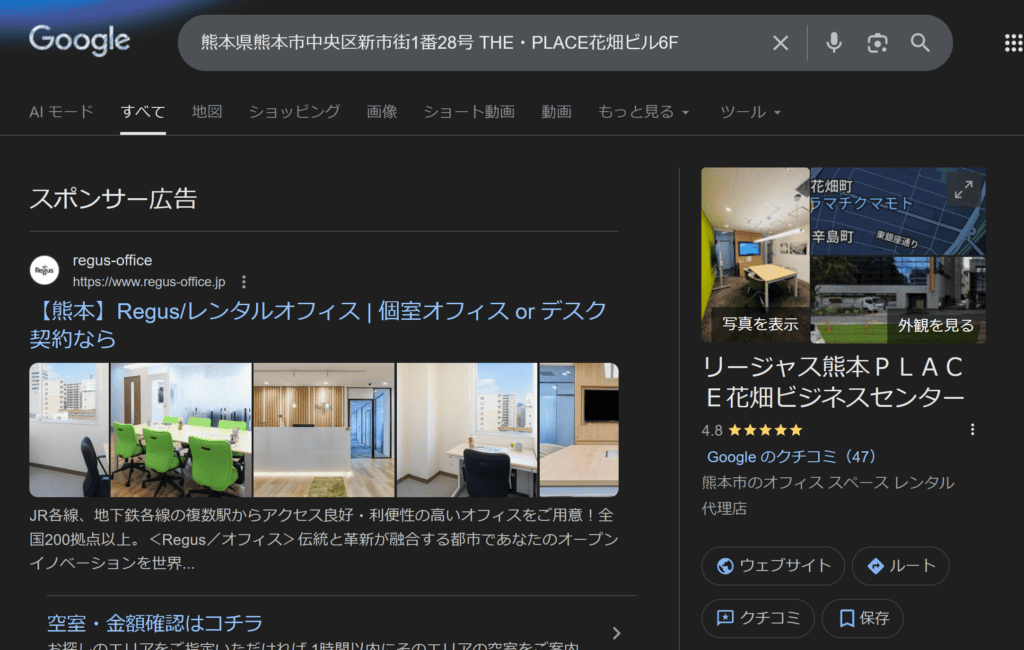This screenshot has width=1024, height=650.
Task: Clear the search query with the X icon
Action: point(781,43)
